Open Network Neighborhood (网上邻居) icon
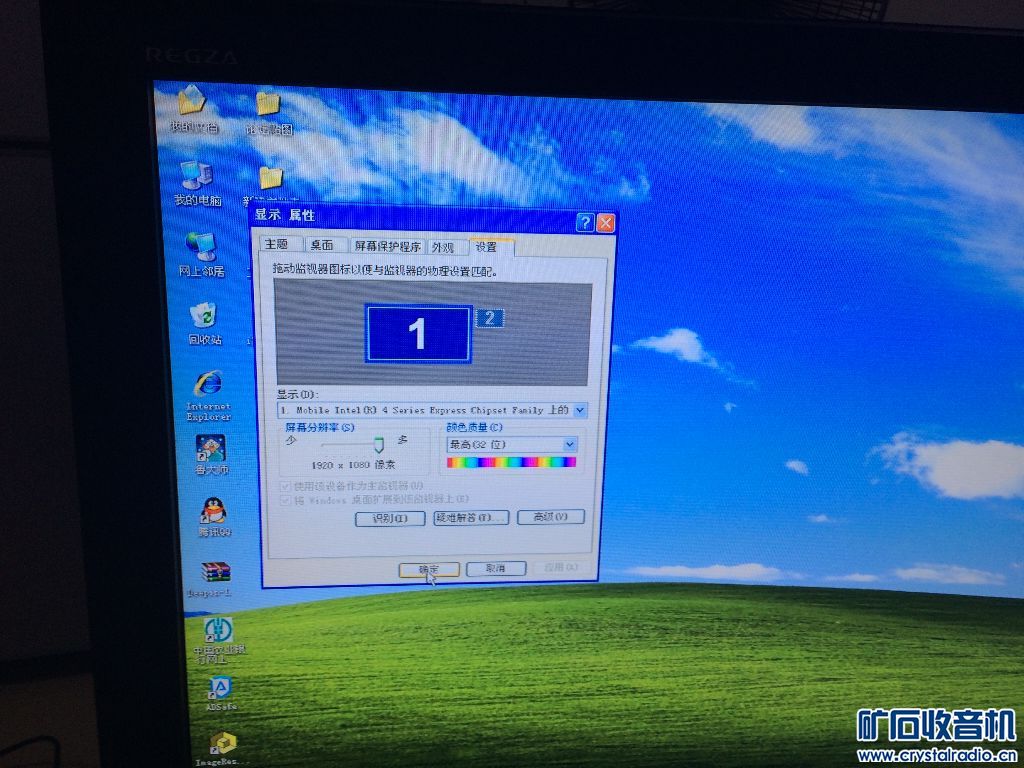Image resolution: width=1024 pixels, height=768 pixels. (x=201, y=254)
